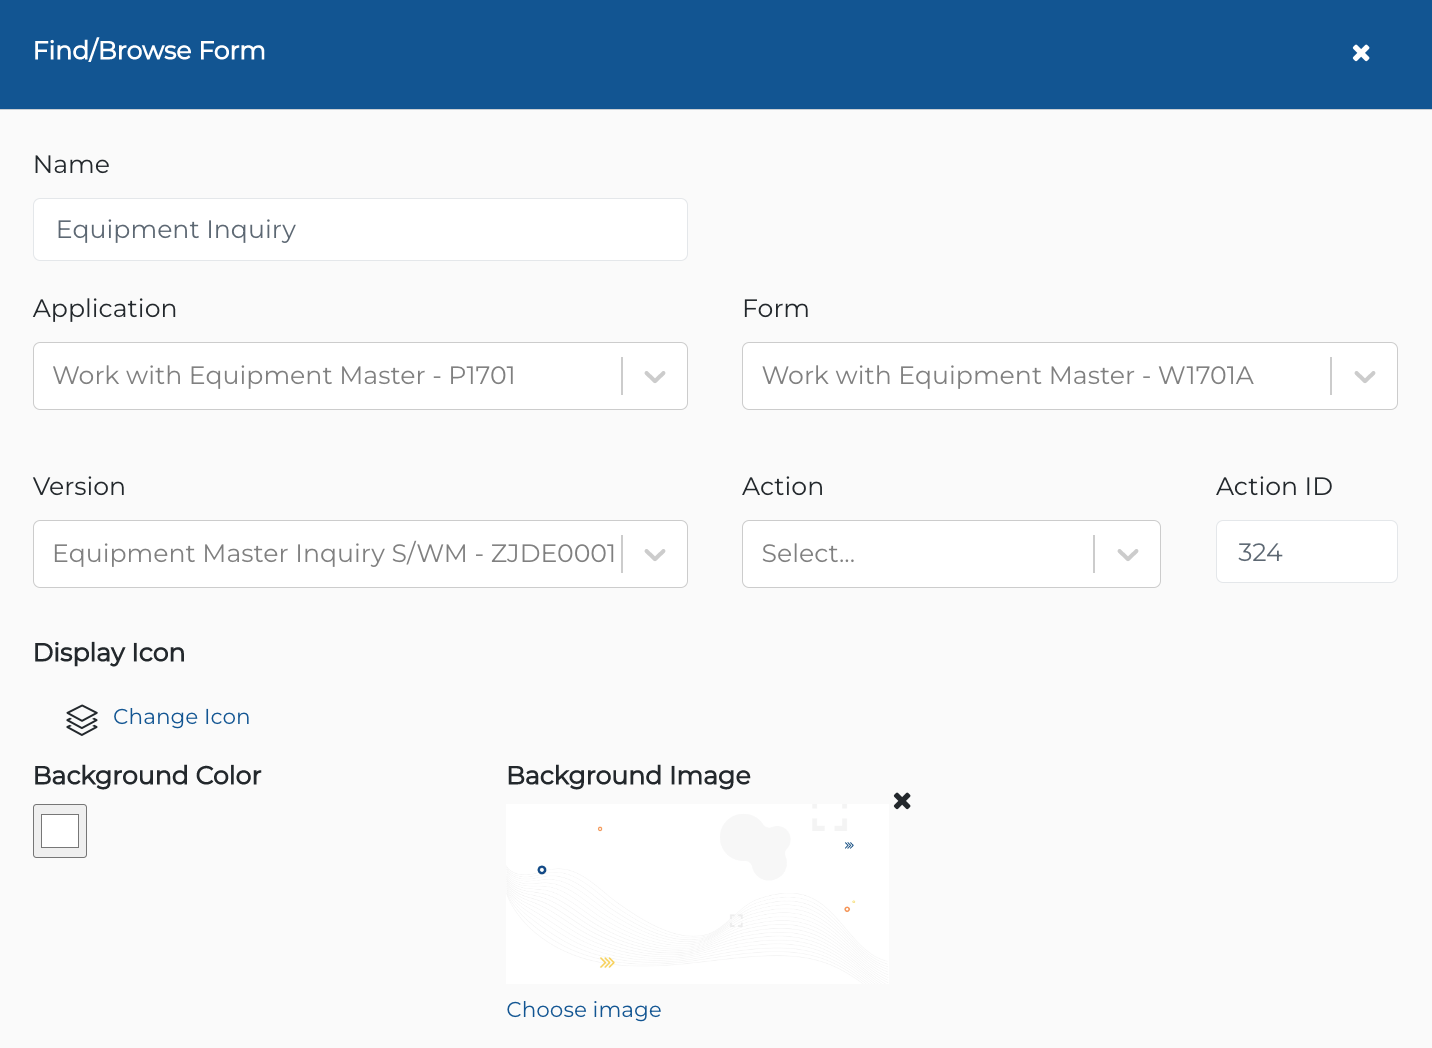The image size is (1432, 1048).
Task: Click the Application dropdown chevron icon
Action: [655, 376]
